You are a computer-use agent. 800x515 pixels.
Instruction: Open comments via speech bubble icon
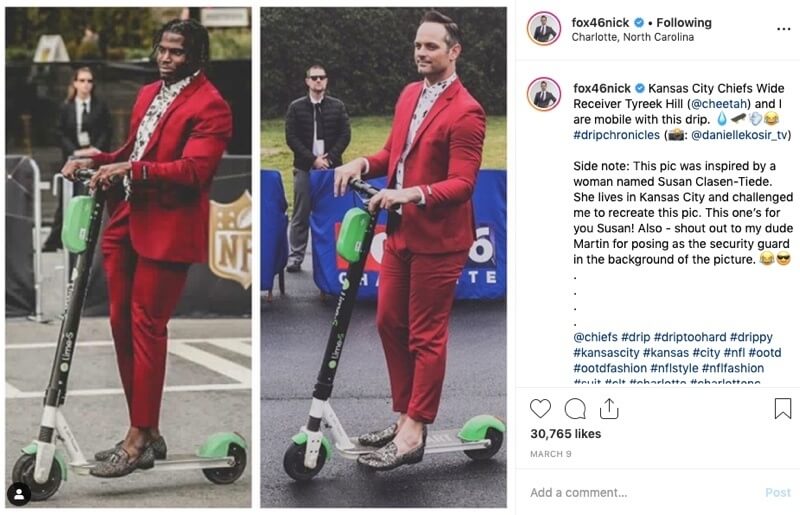pos(575,409)
